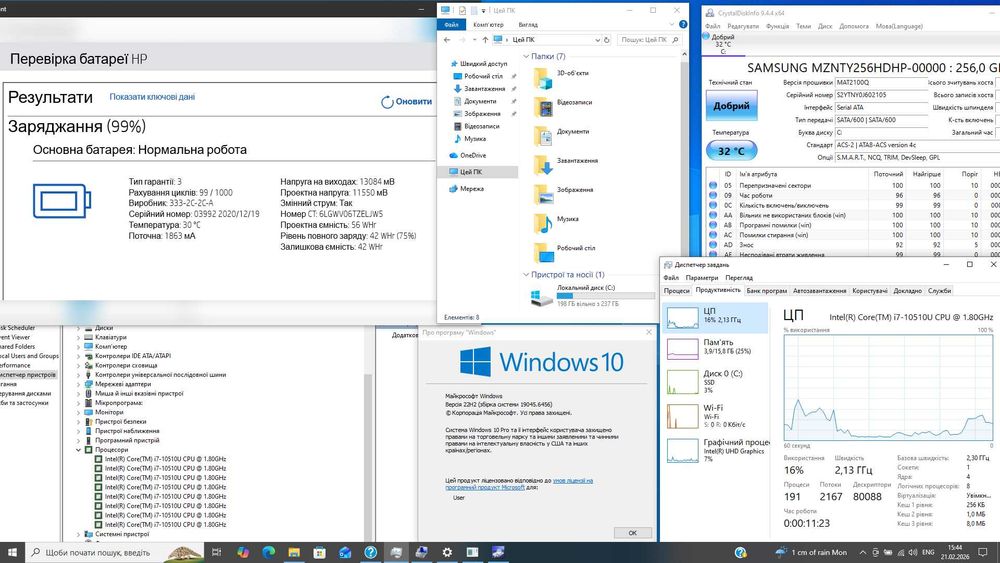Open the weather widget showing rain Mon
This screenshot has width=1000, height=563.
tap(811, 552)
